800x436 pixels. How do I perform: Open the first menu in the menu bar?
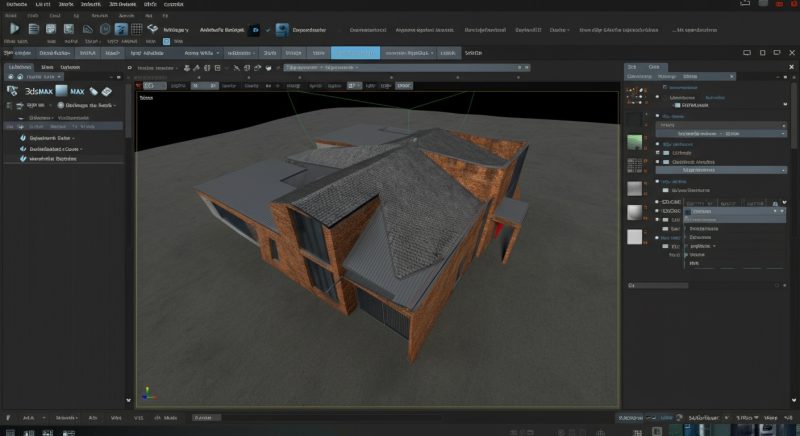point(17,4)
